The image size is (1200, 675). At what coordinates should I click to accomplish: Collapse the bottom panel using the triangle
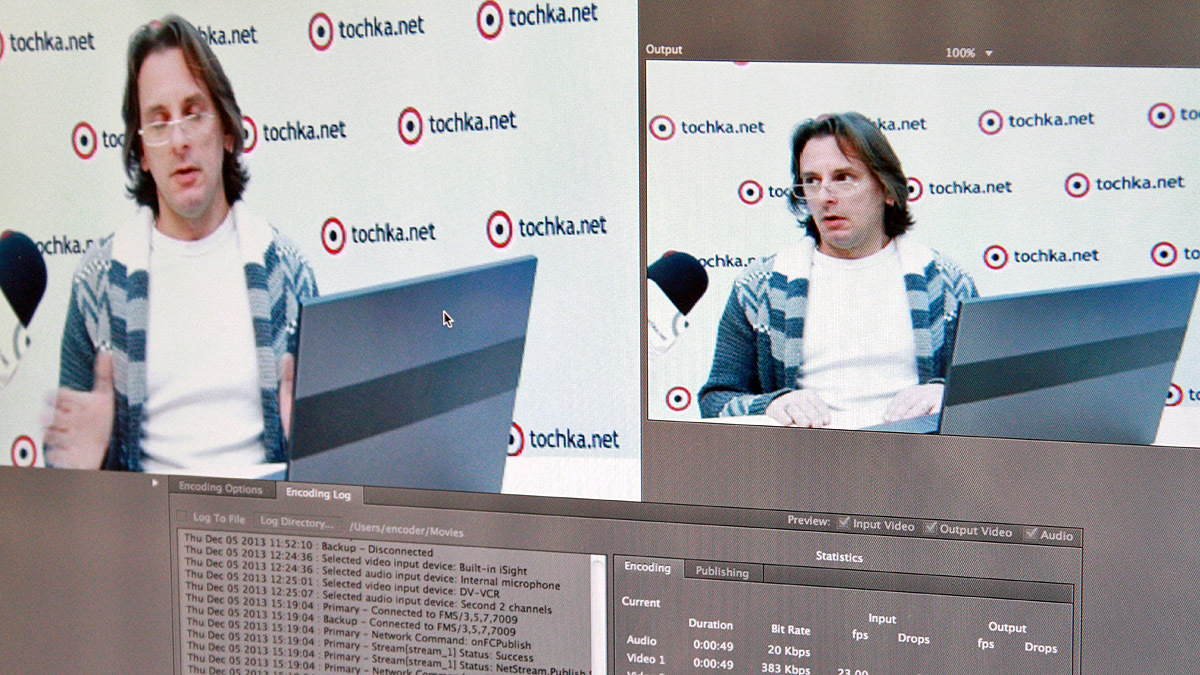point(155,483)
